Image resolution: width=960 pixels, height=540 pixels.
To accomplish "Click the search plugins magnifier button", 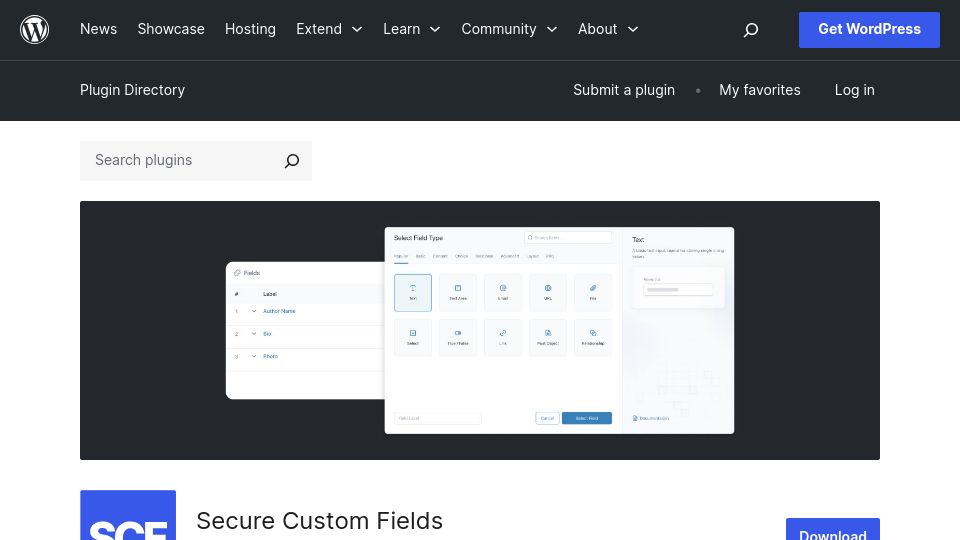I will pos(292,160).
